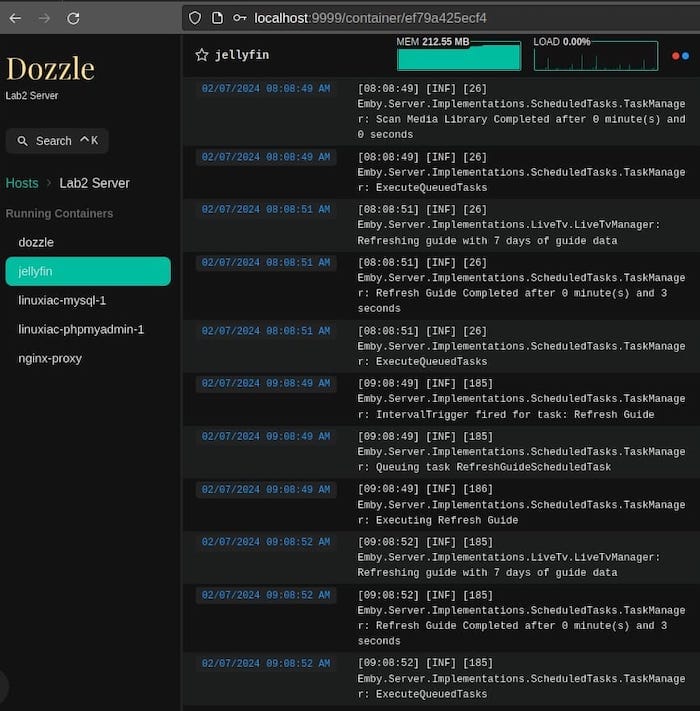The width and height of the screenshot is (700, 711).
Task: Select the dozzle container
Action: [x=88, y=243]
